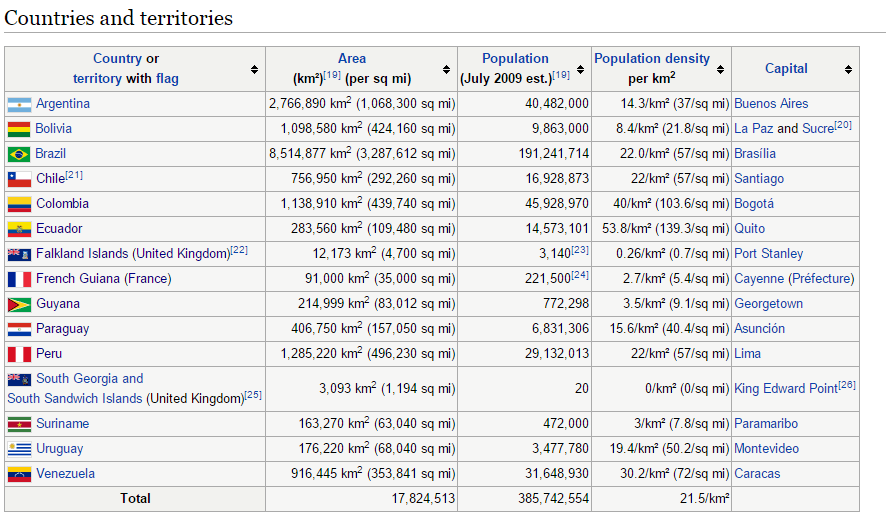Click the Colombia flag icon
This screenshot has height=529, width=886.
point(19,204)
